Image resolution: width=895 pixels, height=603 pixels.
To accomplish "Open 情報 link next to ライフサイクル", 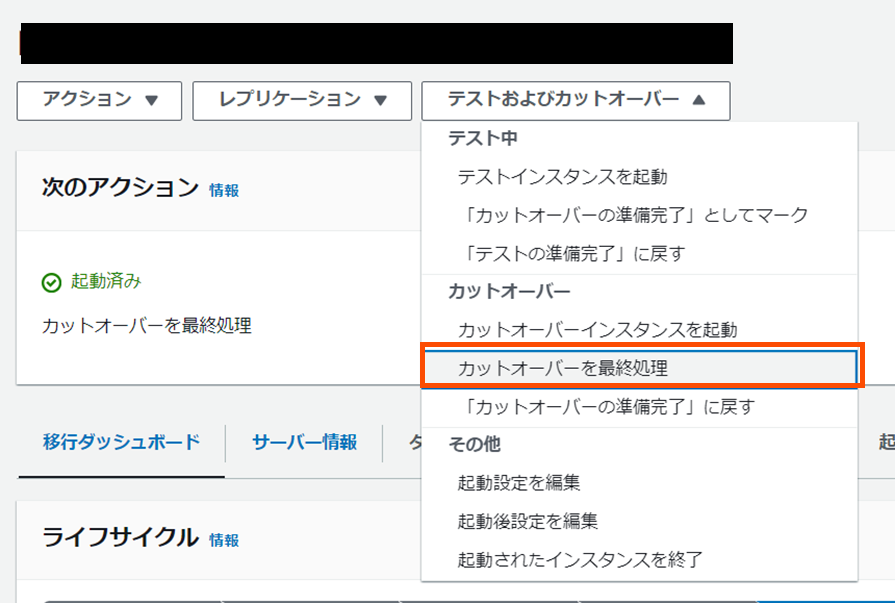I will (x=224, y=540).
